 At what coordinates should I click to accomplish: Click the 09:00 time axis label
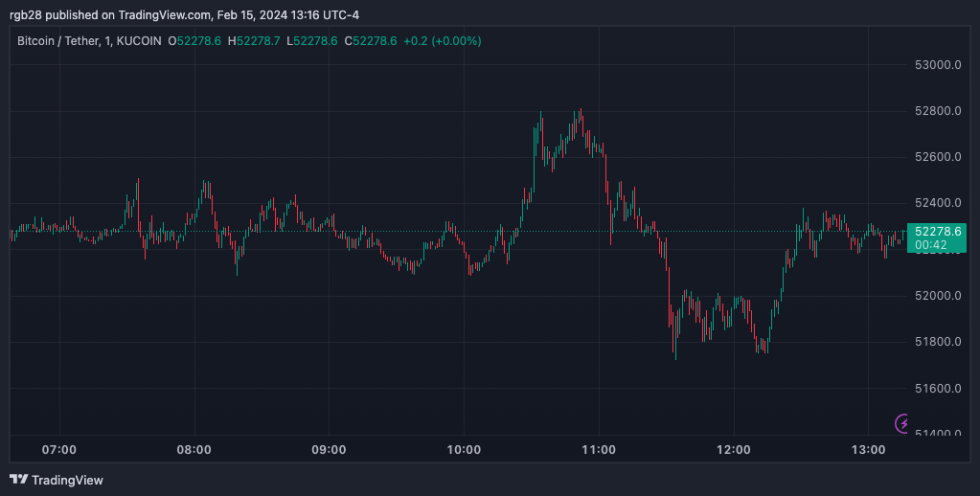tap(329, 449)
